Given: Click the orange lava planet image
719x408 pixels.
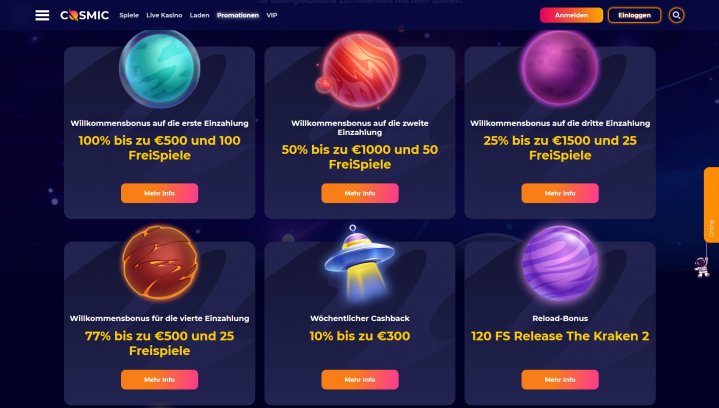Looking at the screenshot, I should tap(160, 262).
